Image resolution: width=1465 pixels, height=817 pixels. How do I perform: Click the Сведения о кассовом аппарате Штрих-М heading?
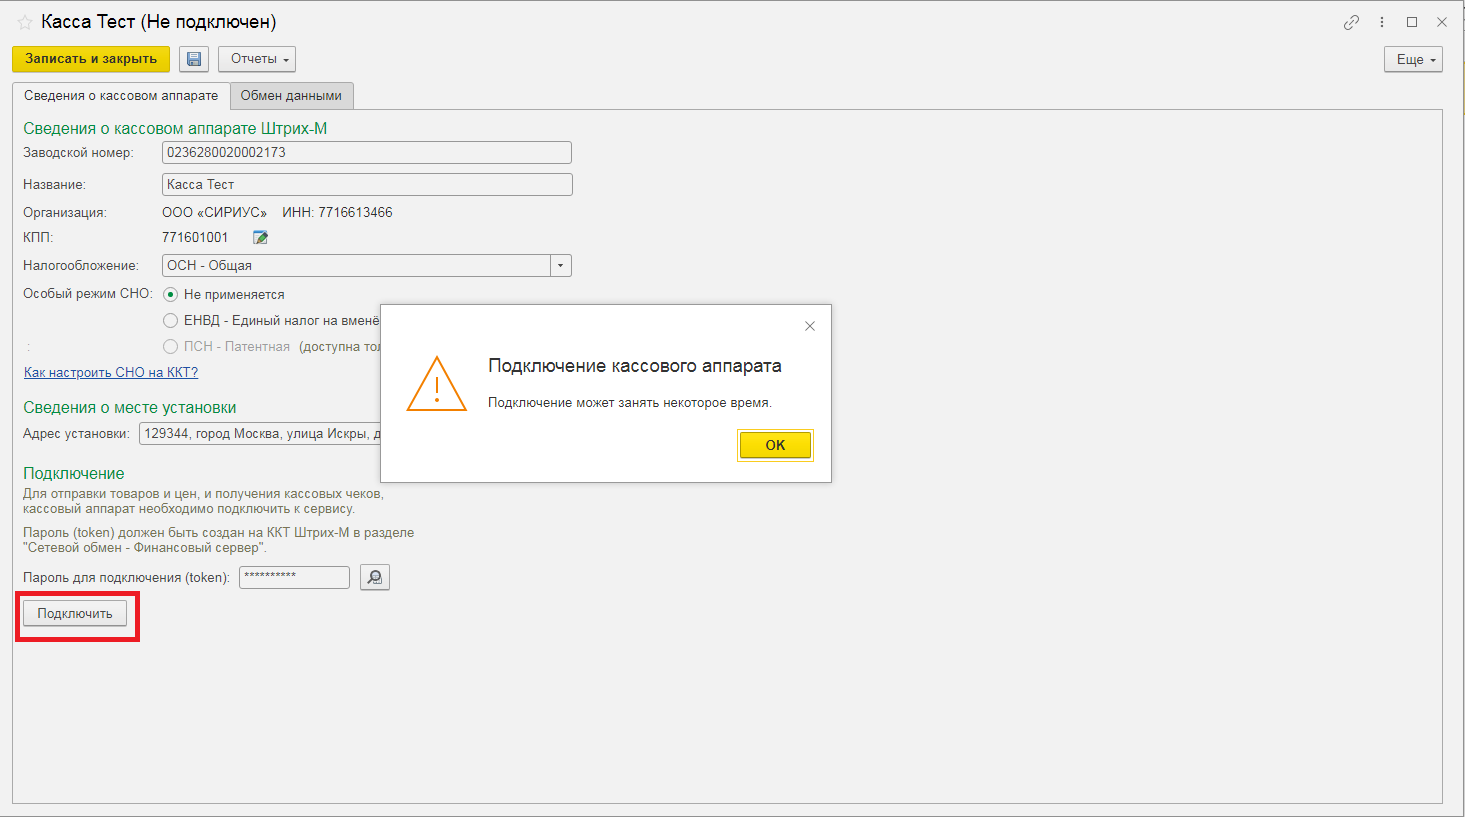175,128
